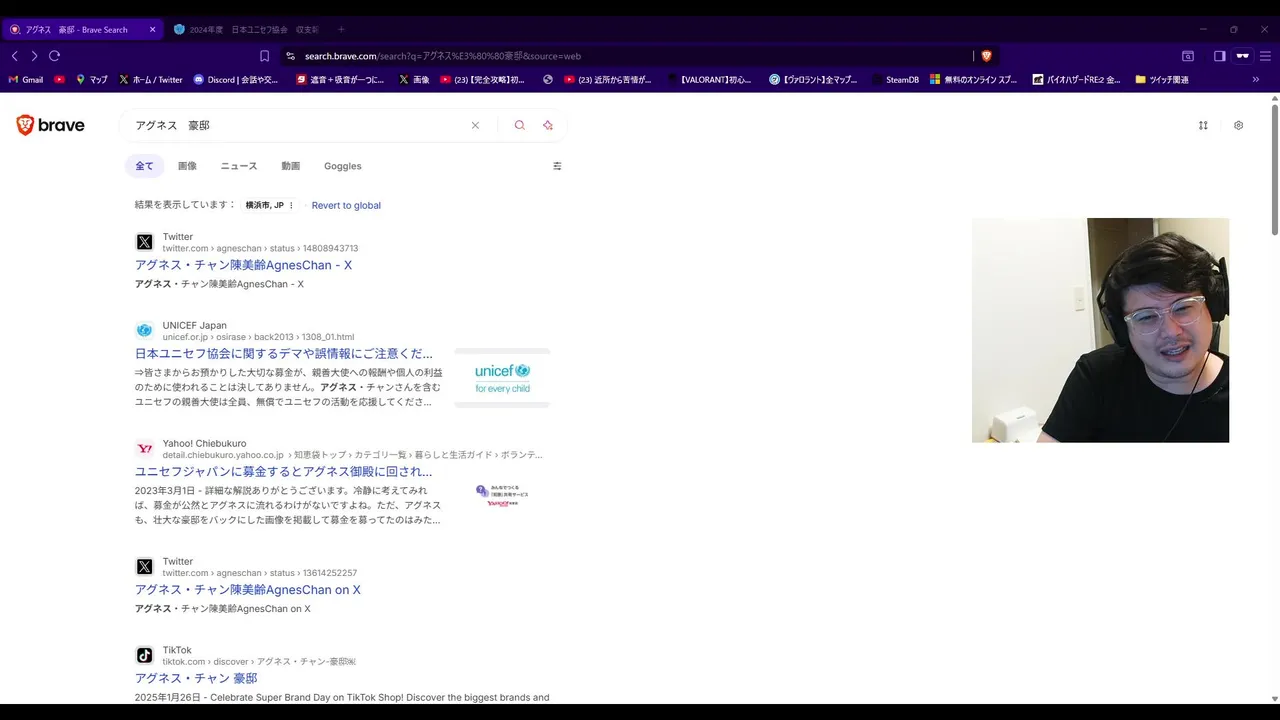Open the Gmail bookmark

26,79
